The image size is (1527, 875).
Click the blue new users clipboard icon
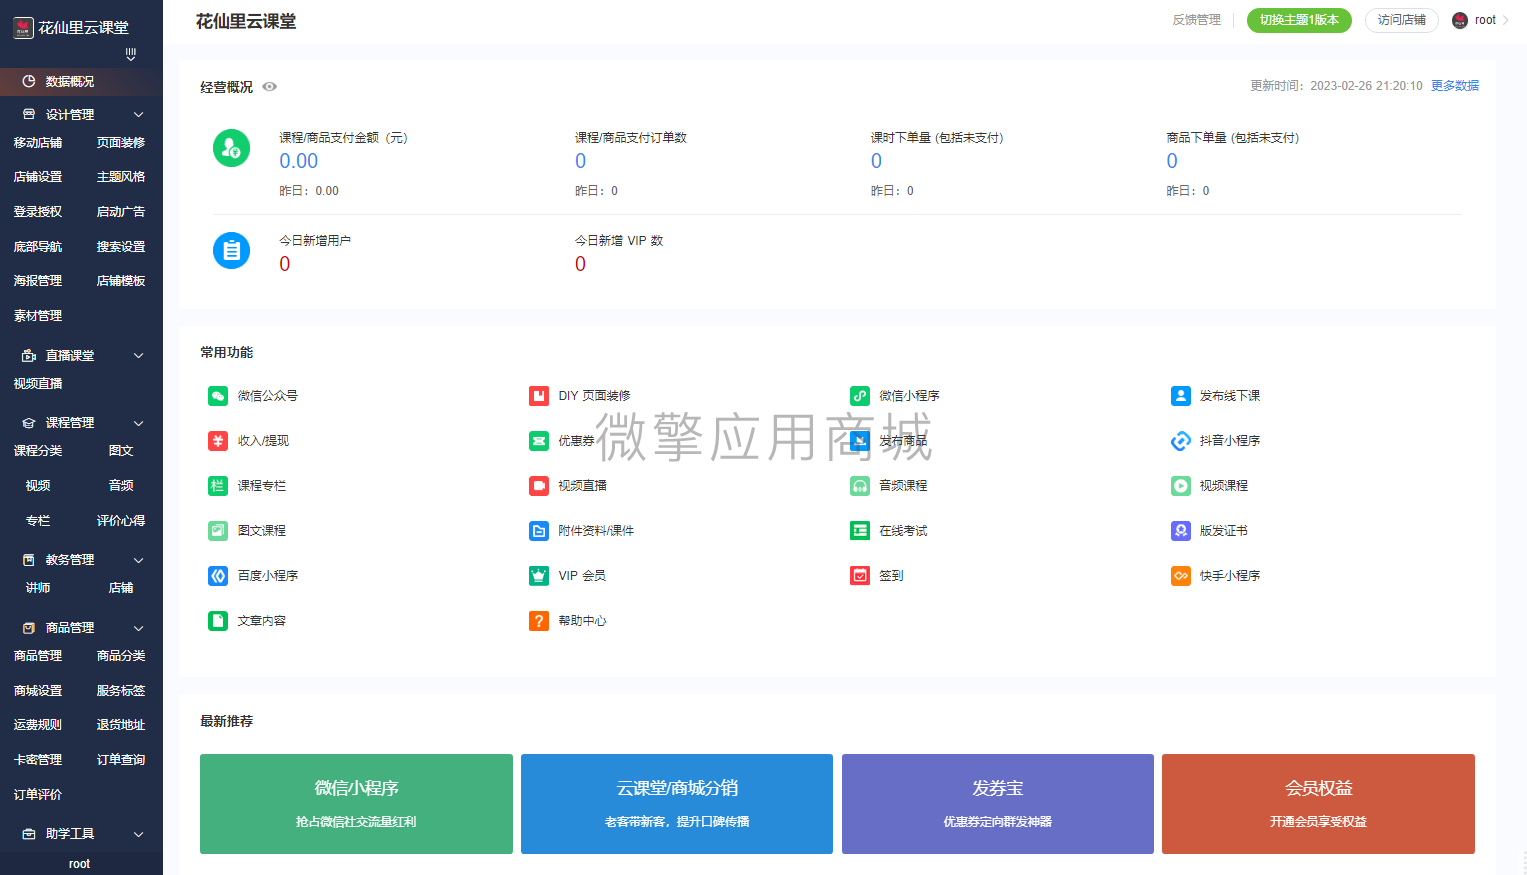coord(231,250)
